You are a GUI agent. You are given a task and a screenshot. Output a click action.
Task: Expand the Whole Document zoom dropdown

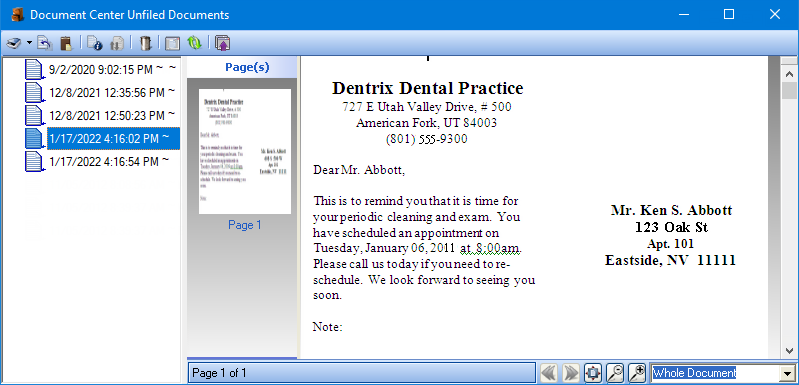point(788,373)
